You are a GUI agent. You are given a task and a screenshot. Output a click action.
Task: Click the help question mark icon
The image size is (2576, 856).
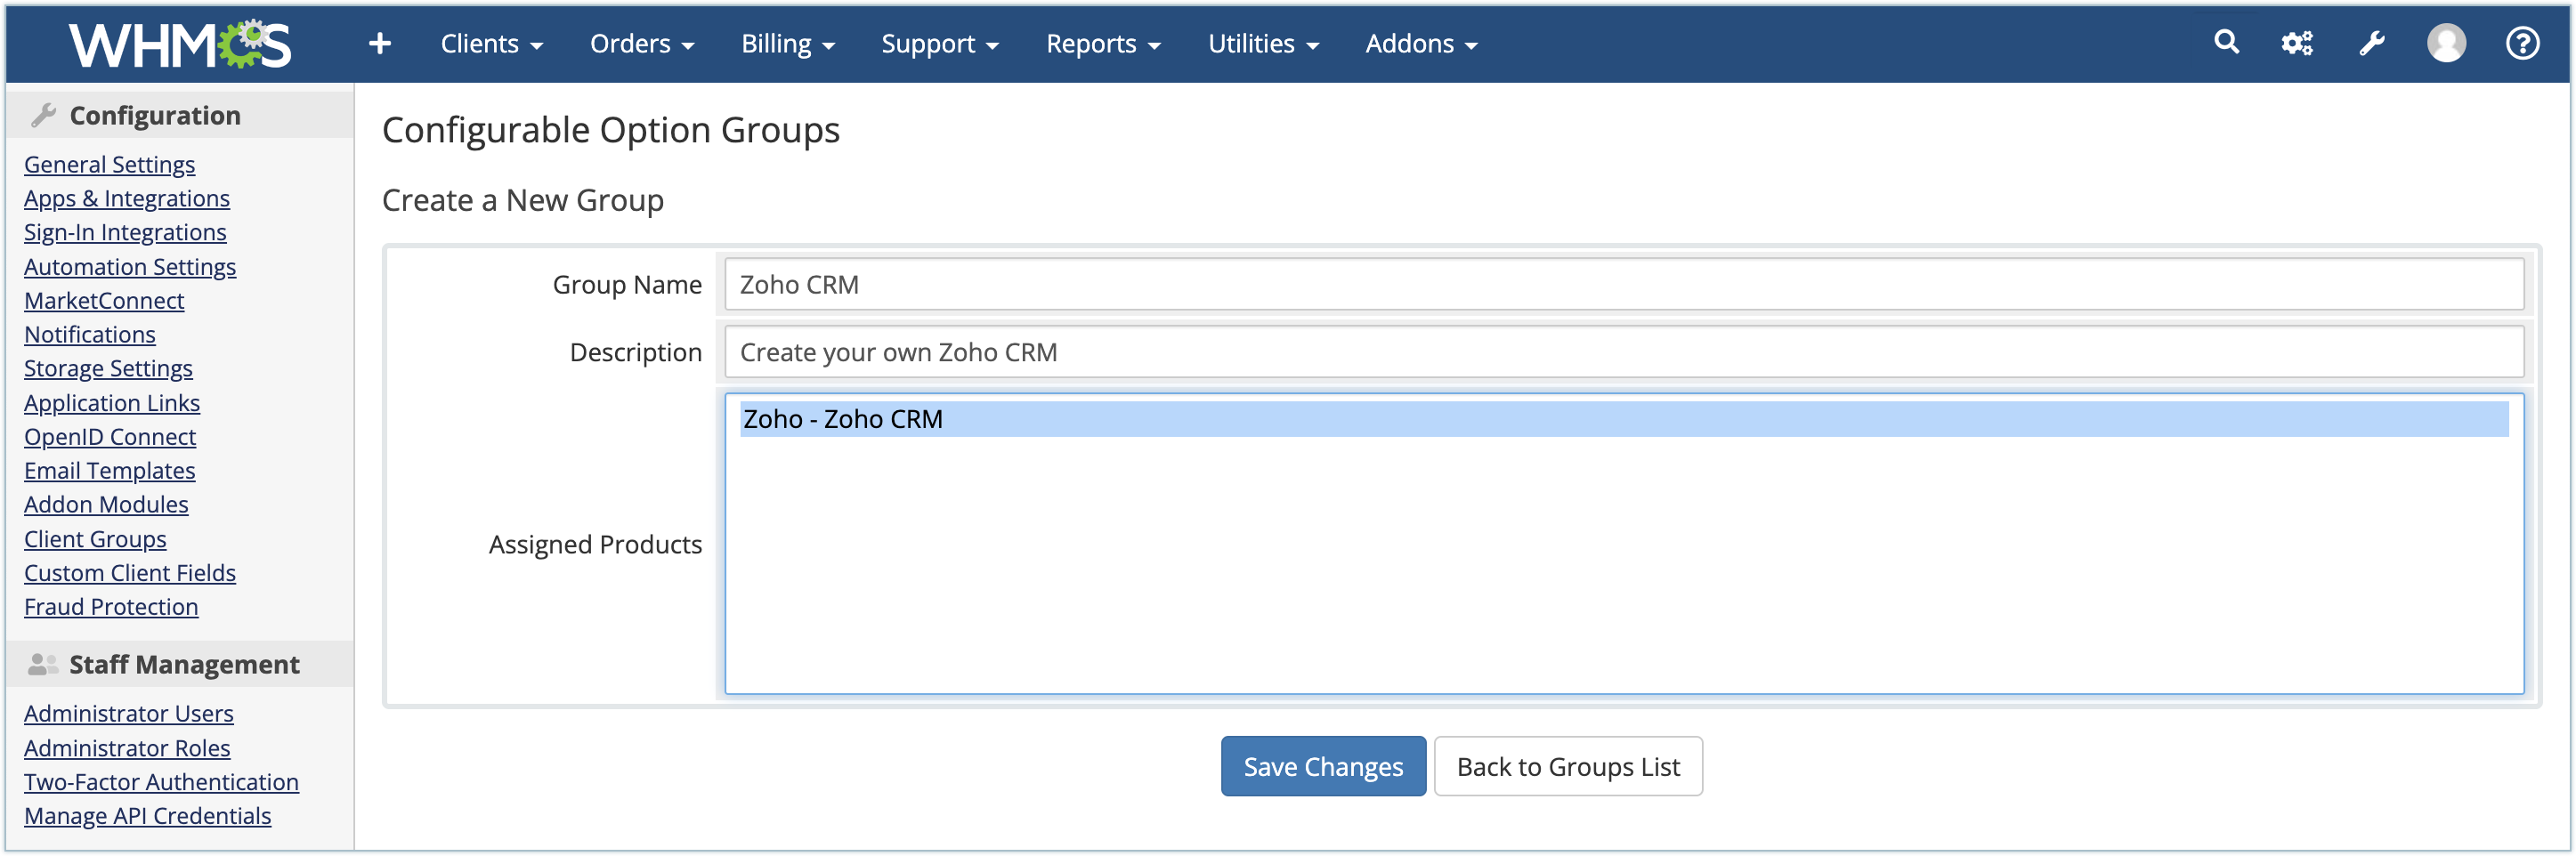(x=2522, y=43)
